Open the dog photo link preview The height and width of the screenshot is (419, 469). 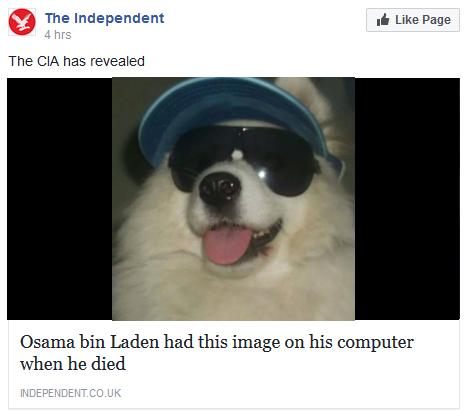point(233,199)
